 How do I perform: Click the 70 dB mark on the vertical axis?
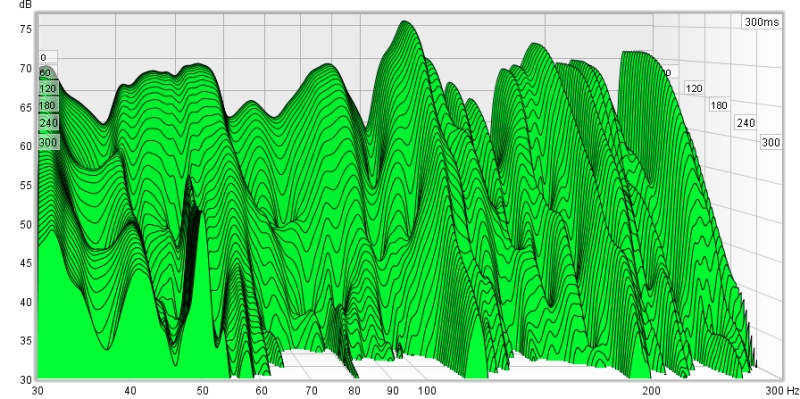26,68
